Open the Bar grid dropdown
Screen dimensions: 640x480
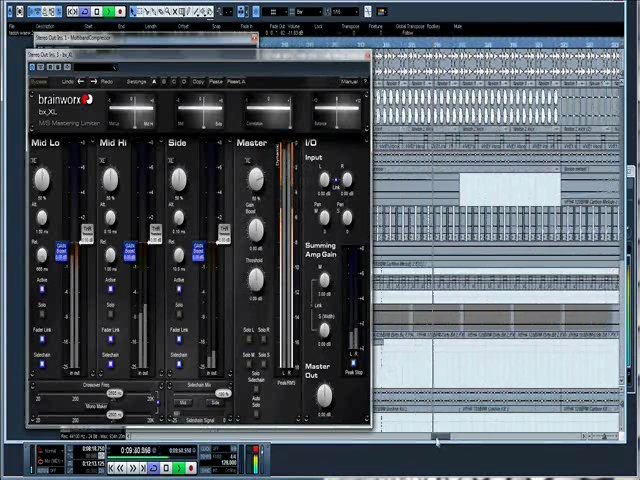(x=308, y=12)
